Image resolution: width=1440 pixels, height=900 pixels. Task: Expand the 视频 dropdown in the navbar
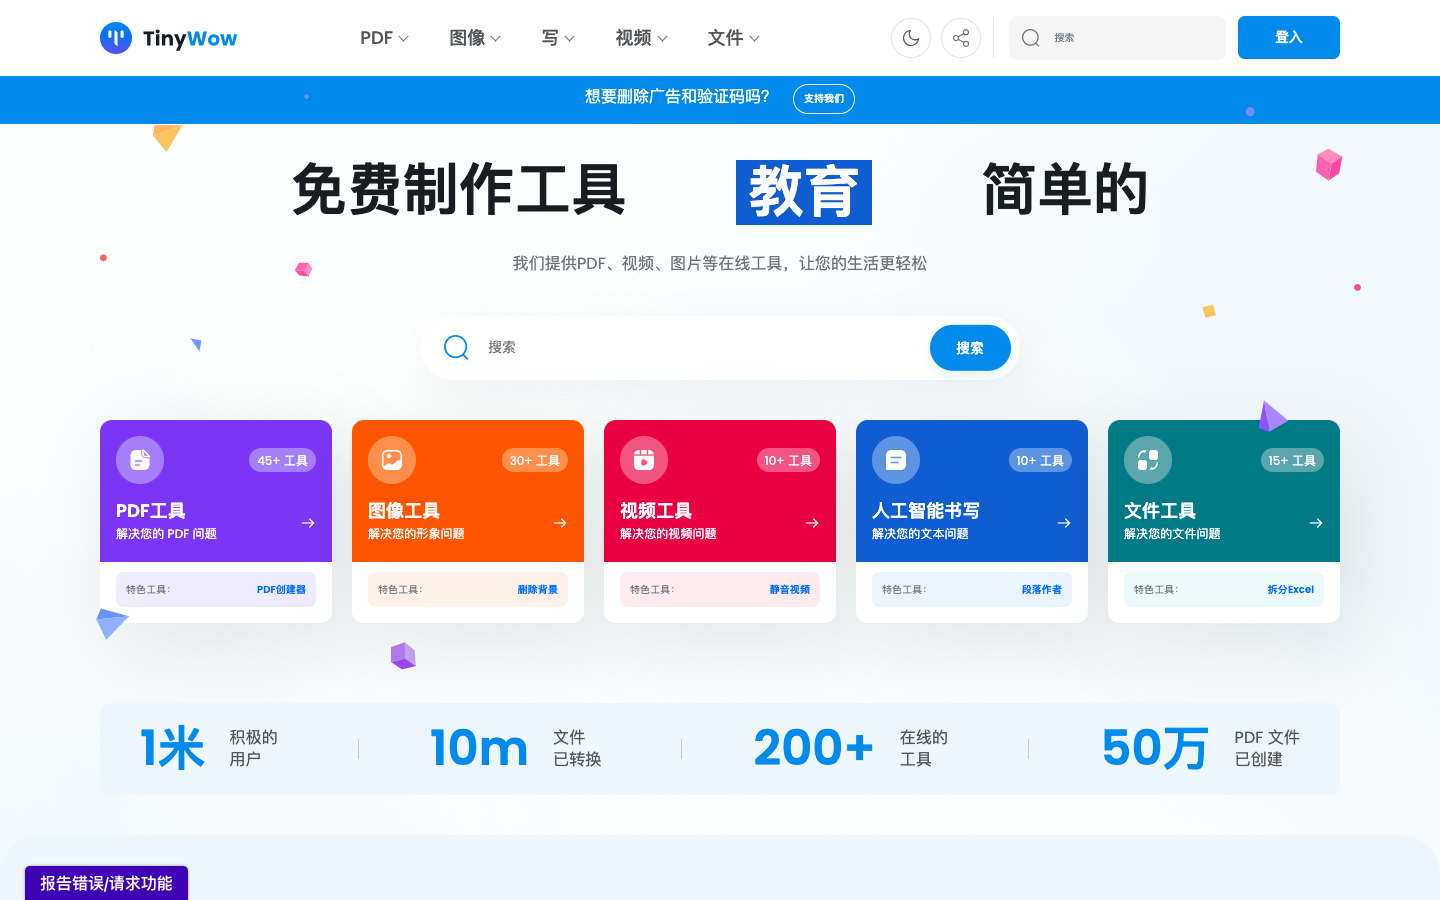(x=640, y=37)
